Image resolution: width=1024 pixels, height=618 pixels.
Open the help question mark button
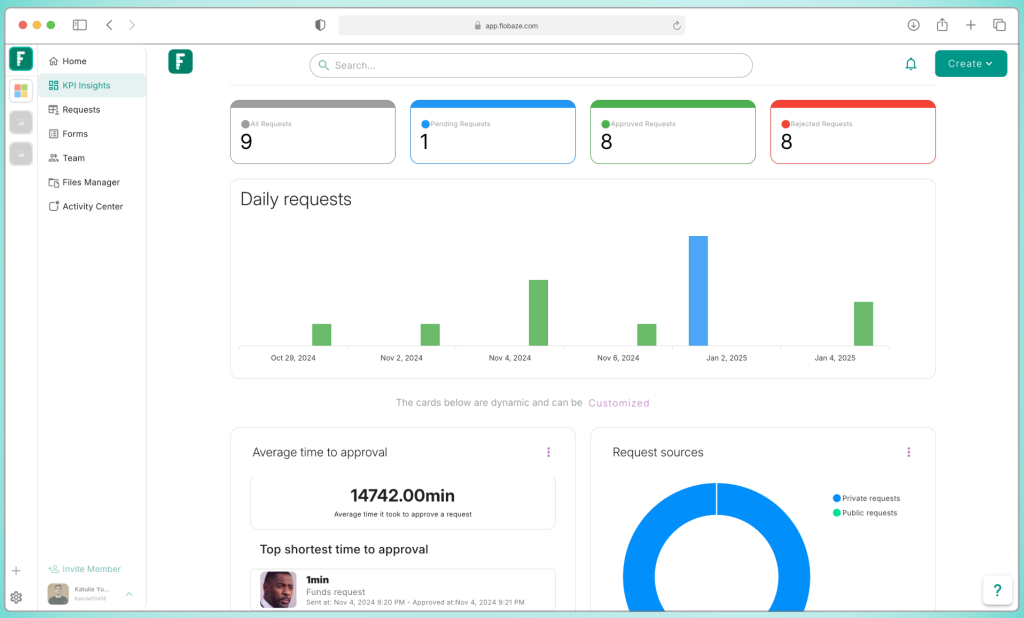coord(997,590)
